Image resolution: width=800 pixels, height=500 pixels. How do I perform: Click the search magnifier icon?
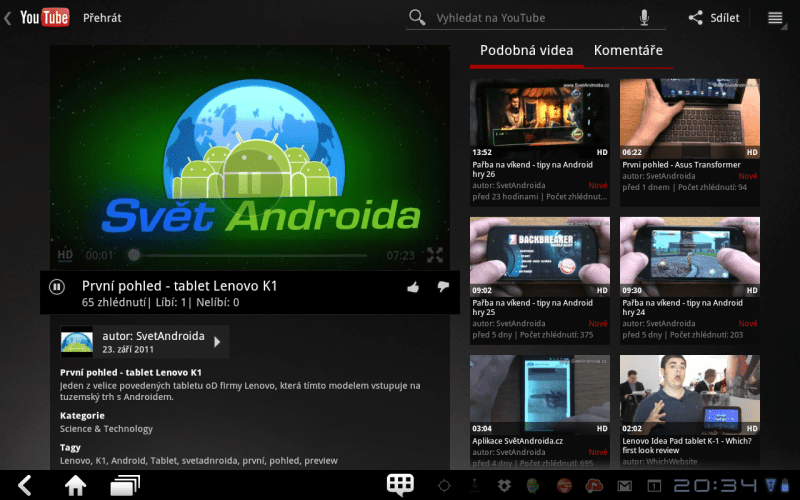click(417, 17)
